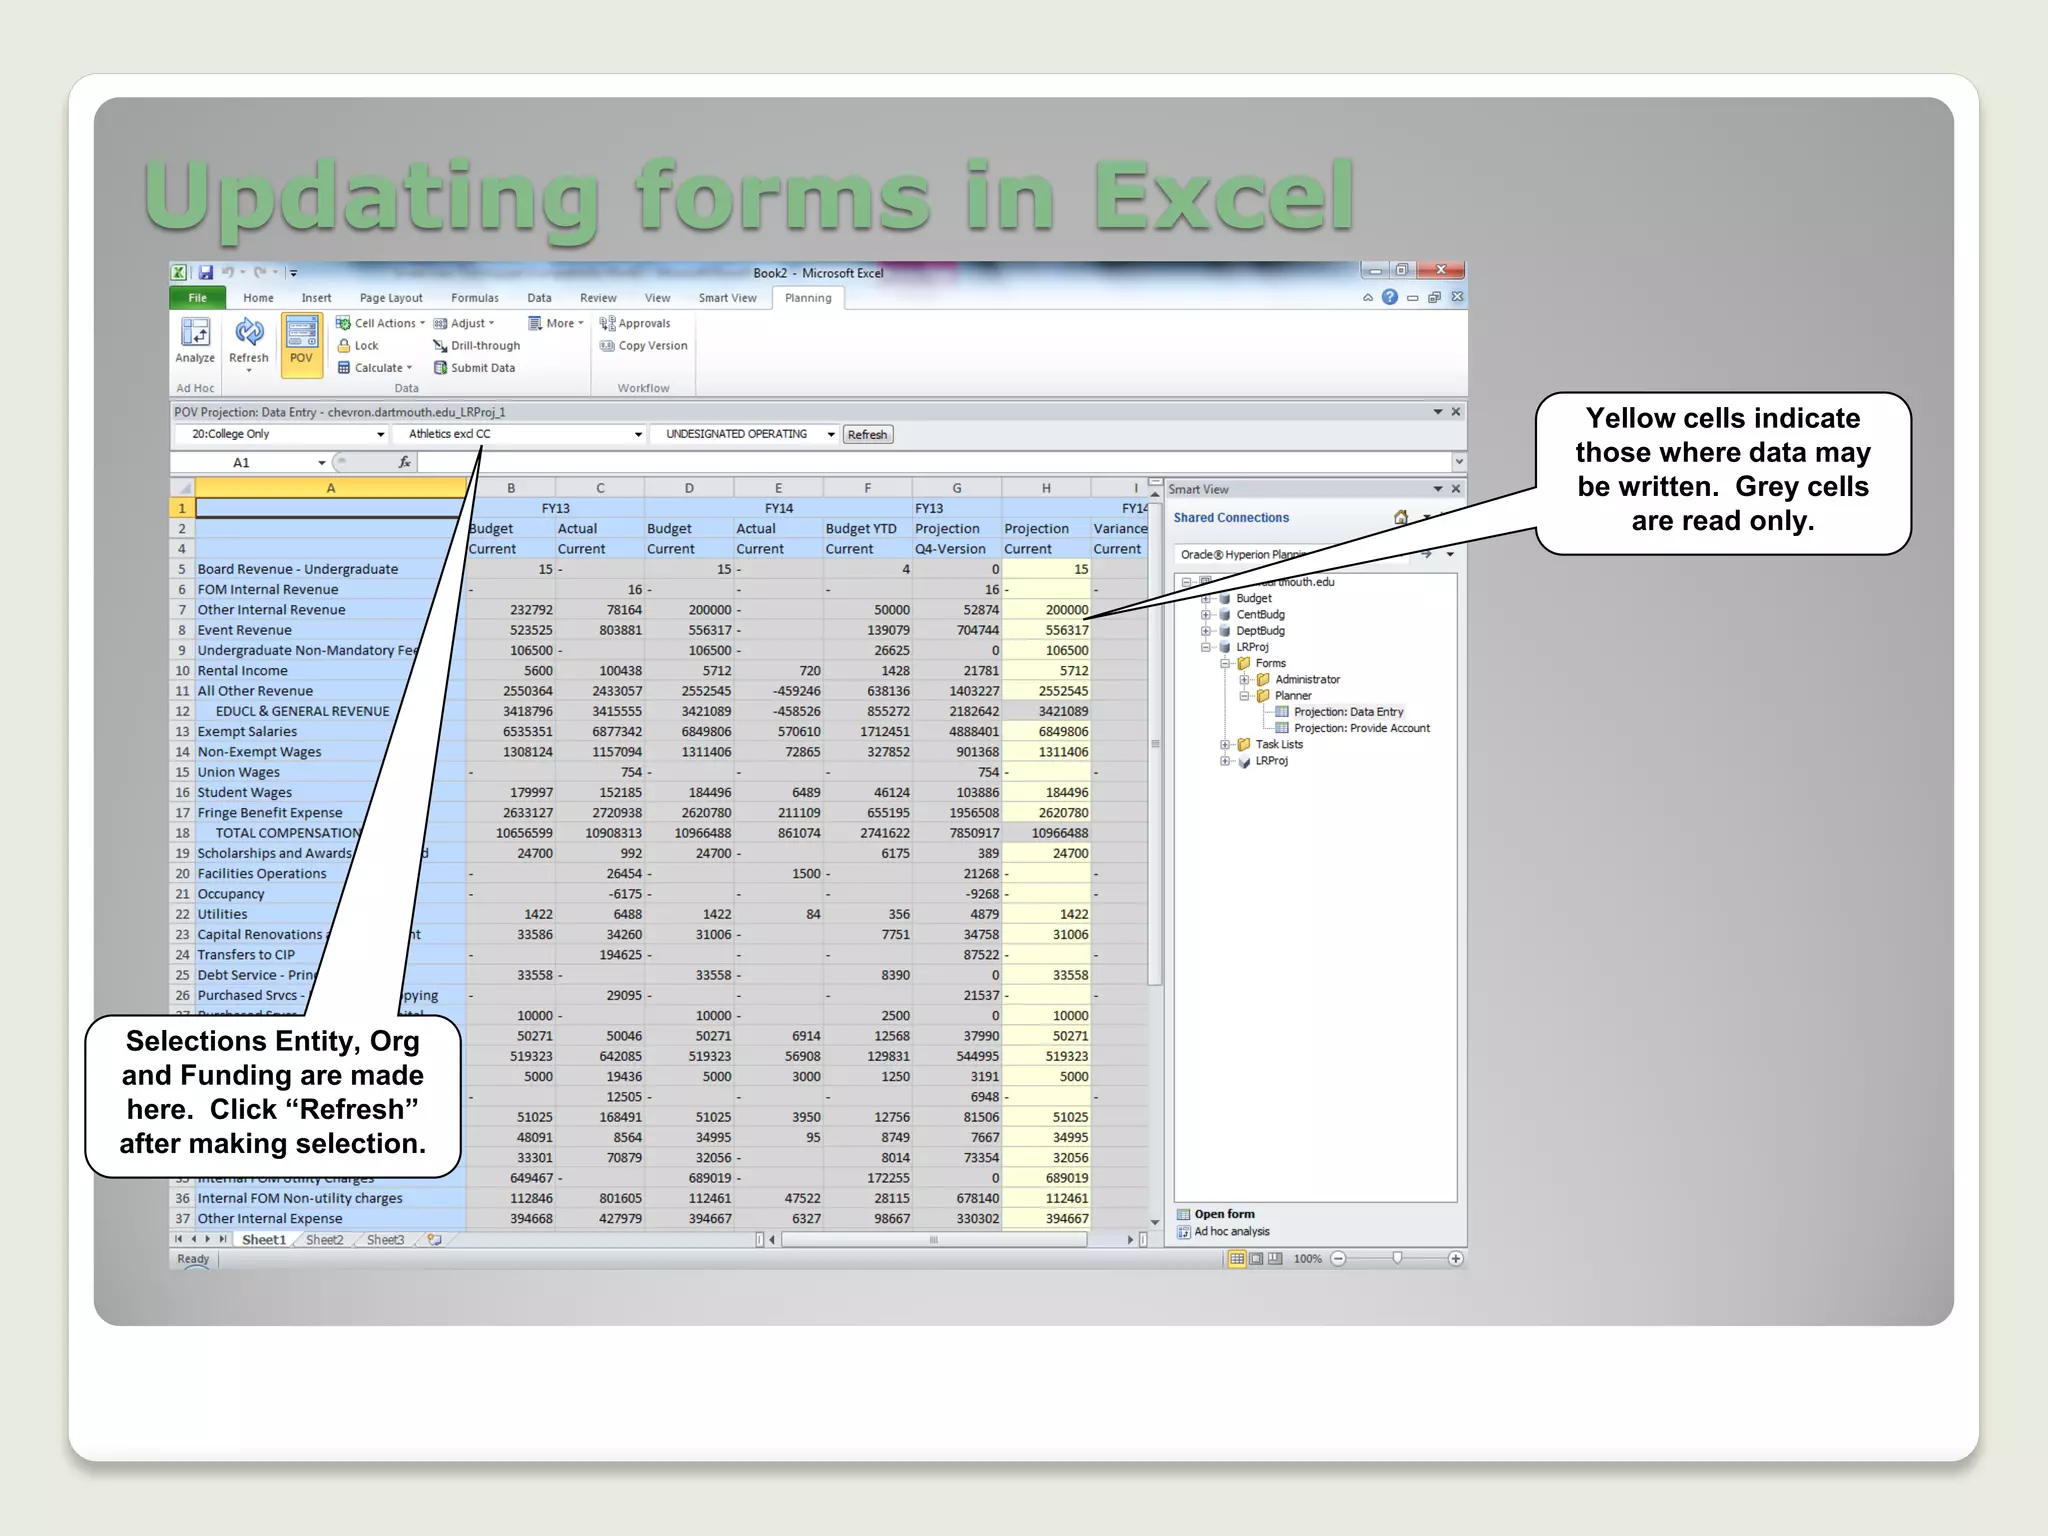This screenshot has height=1536, width=2048.
Task: Click Submit Data in the ribbon
Action: (x=474, y=368)
